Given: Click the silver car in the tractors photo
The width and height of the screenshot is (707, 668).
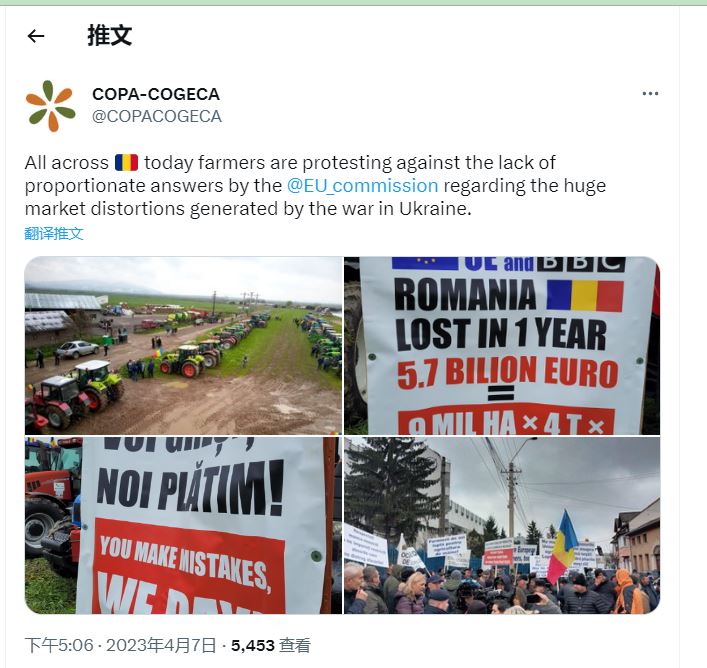Looking at the screenshot, I should click(77, 349).
